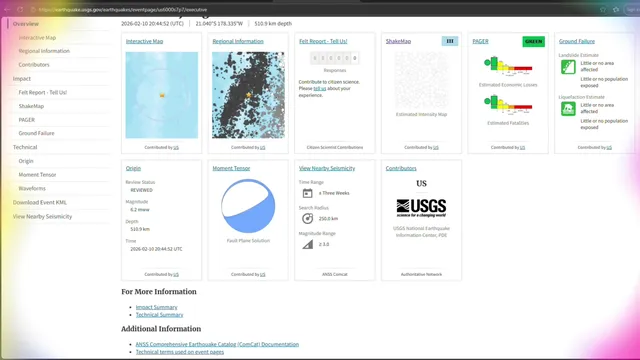Click the ShakeMap intensity III badge
This screenshot has height=360, width=640.
450,41
